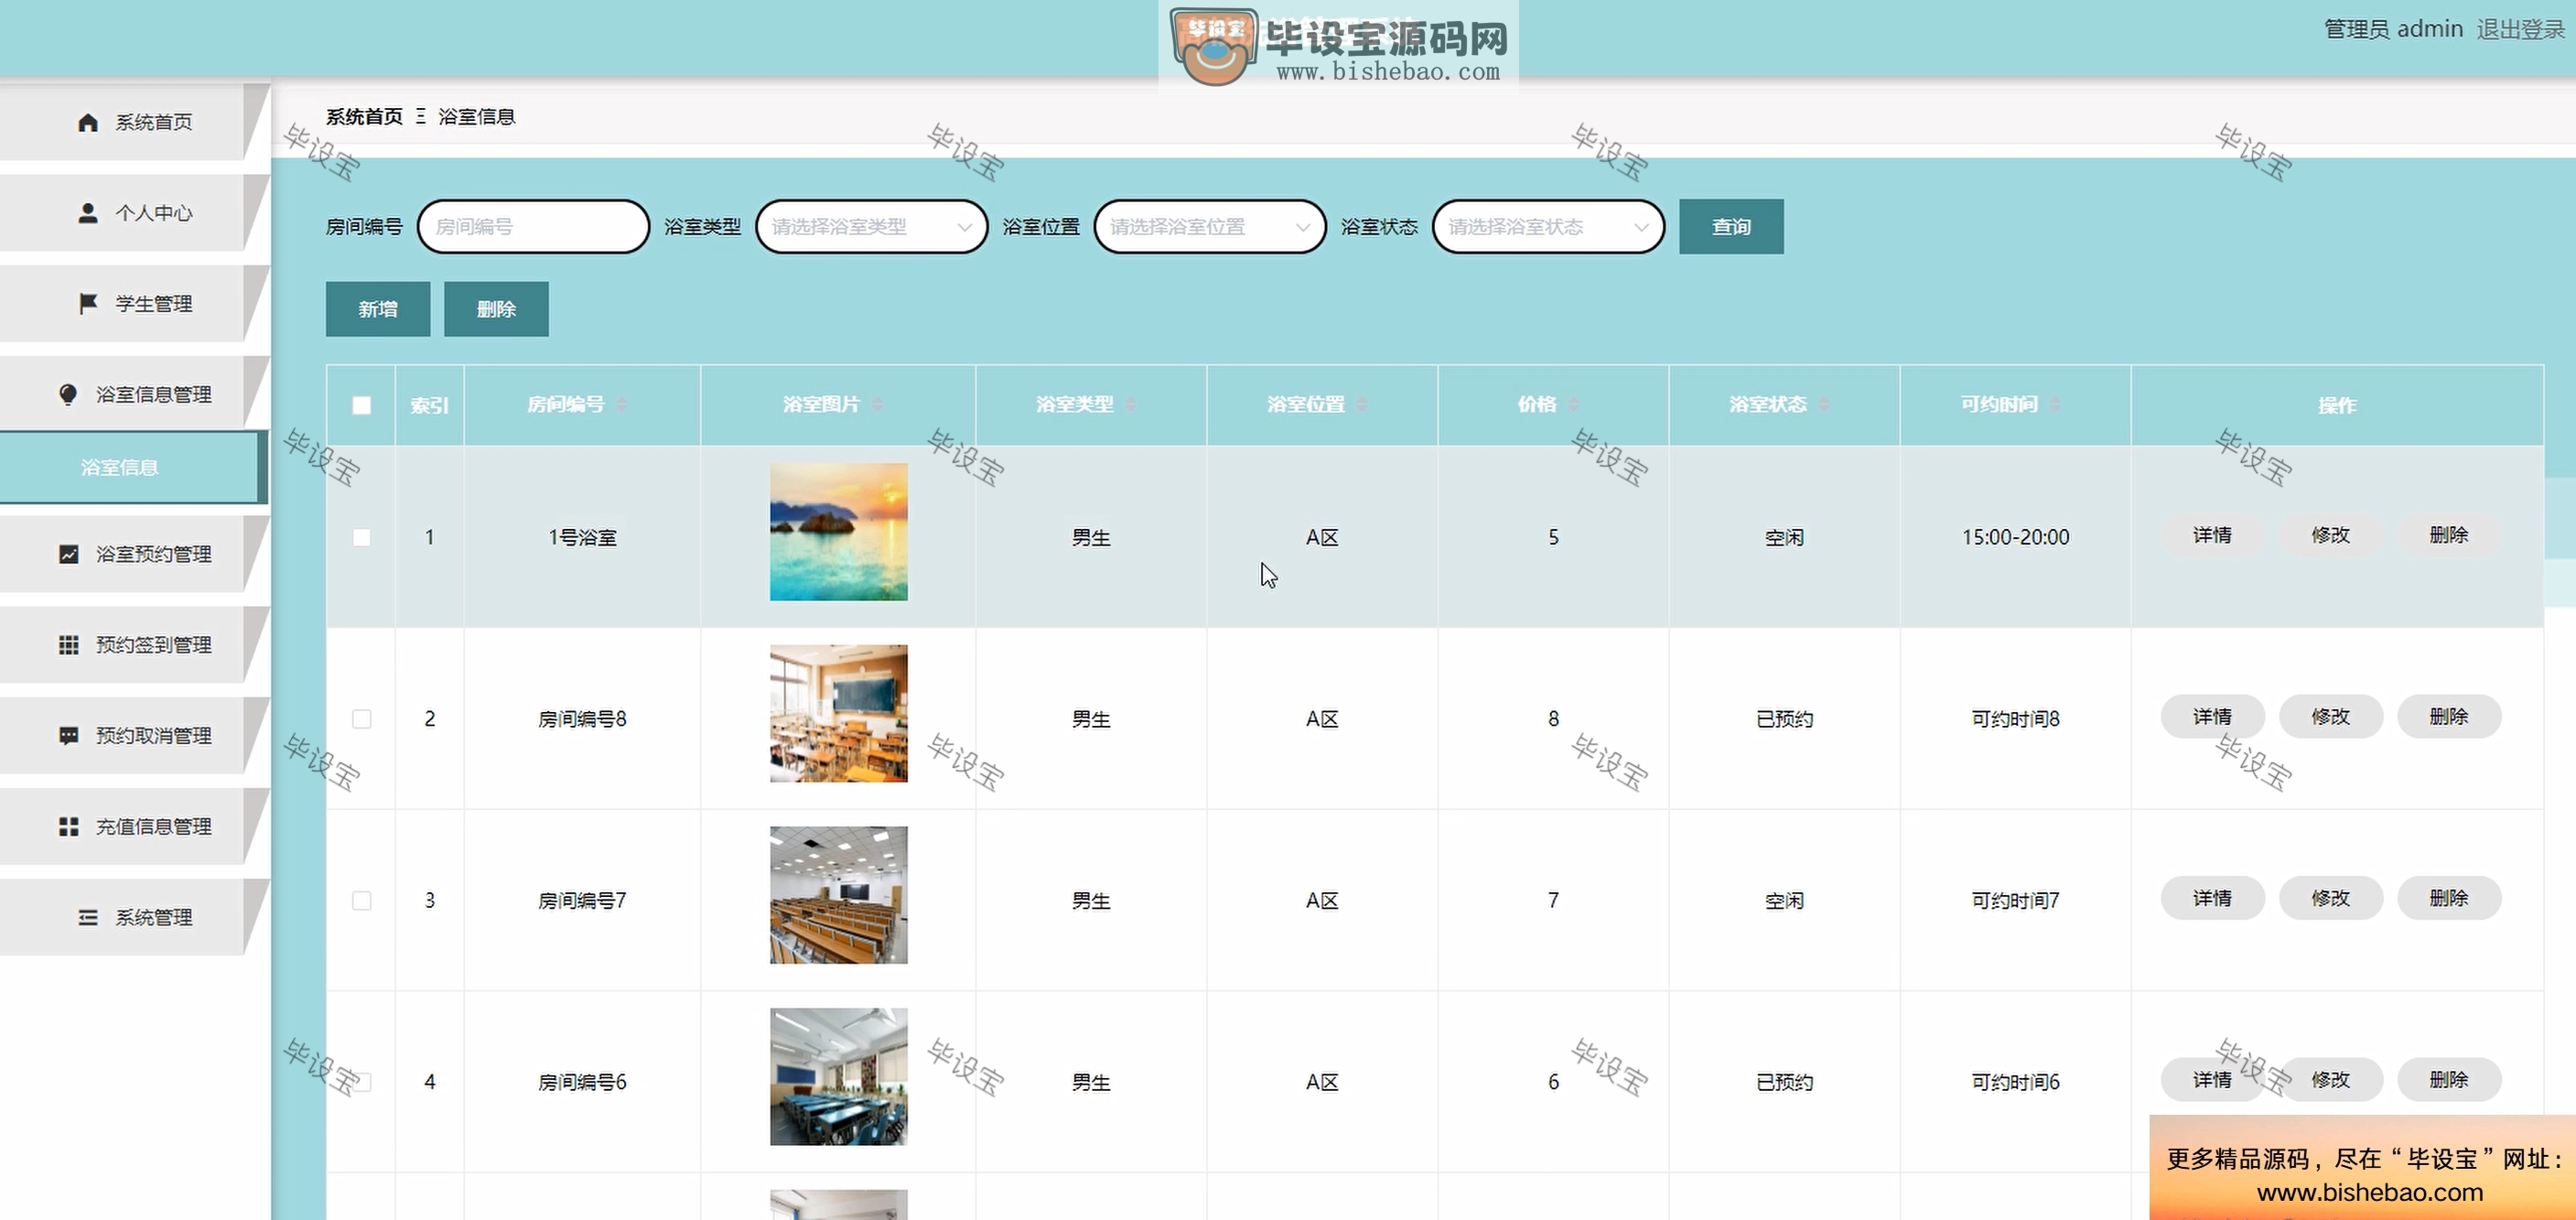Image resolution: width=2576 pixels, height=1220 pixels.
Task: Click 系统首页 in the breadcrumb
Action: [x=364, y=116]
